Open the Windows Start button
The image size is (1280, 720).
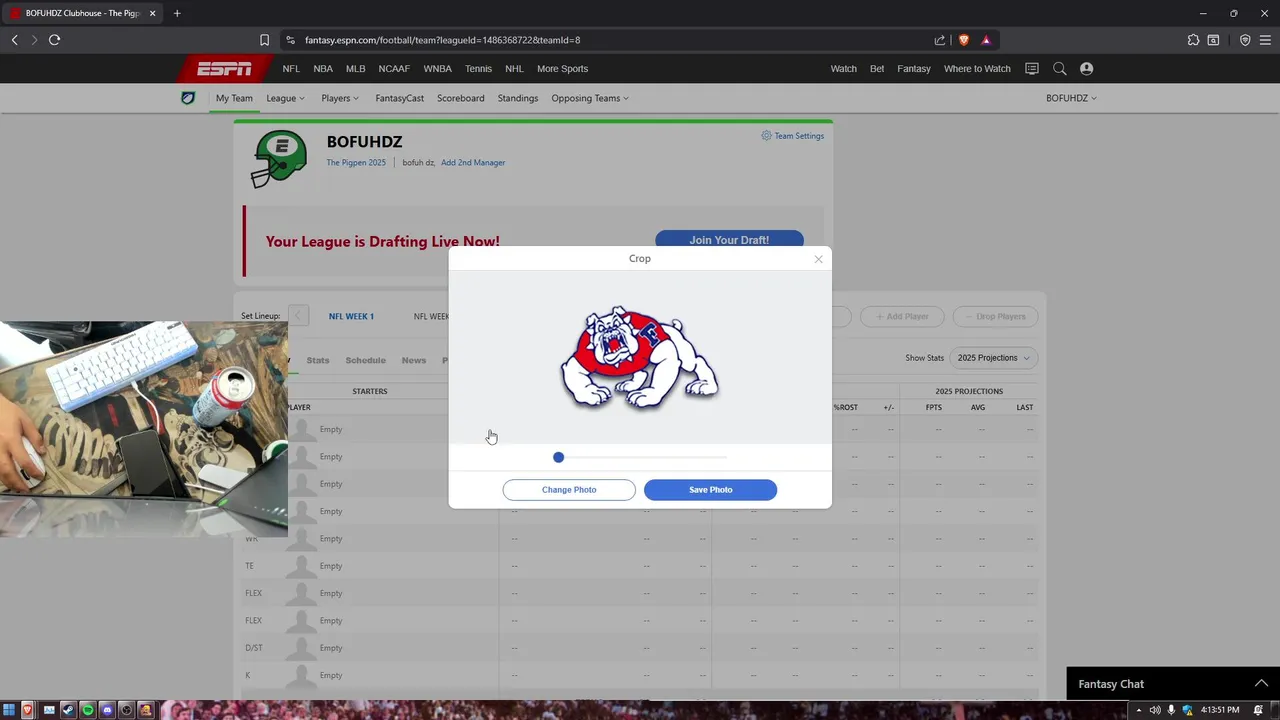pos(9,710)
